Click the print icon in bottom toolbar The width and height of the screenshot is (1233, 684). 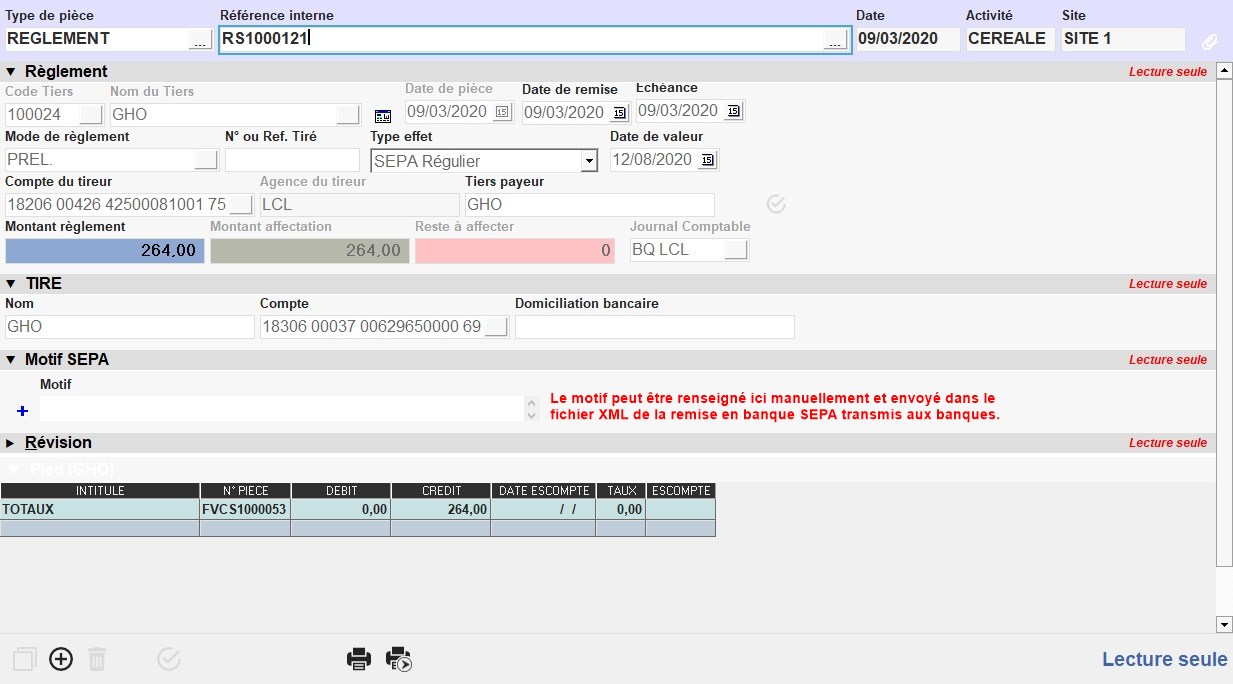359,659
